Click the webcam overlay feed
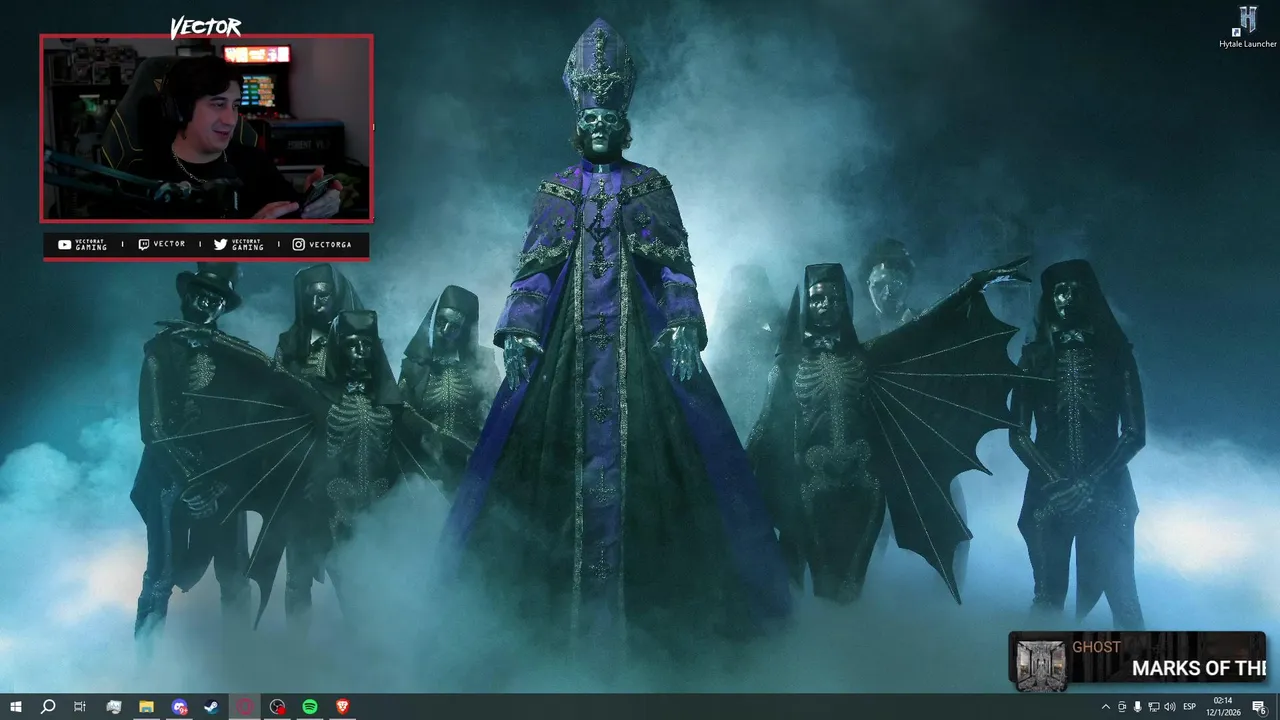Screen dimensions: 1280x720 [206, 128]
